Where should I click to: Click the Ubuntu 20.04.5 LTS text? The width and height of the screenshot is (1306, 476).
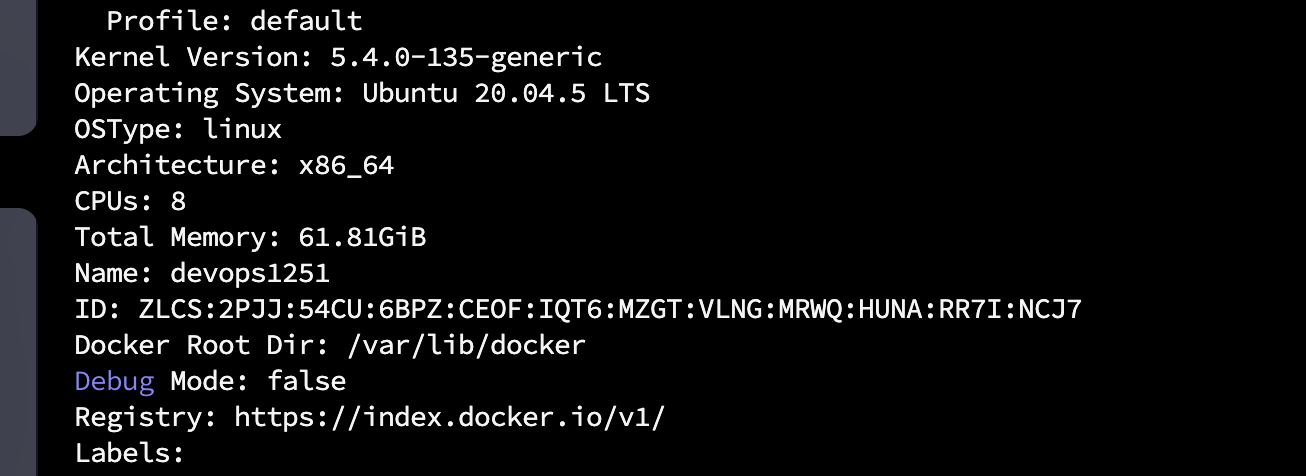point(506,93)
